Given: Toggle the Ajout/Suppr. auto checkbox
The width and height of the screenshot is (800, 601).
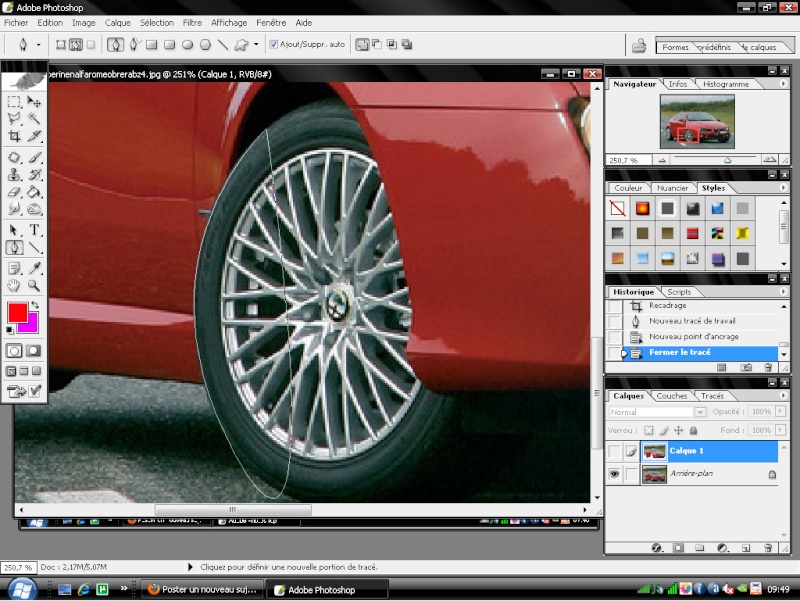Looking at the screenshot, I should pyautogui.click(x=273, y=44).
